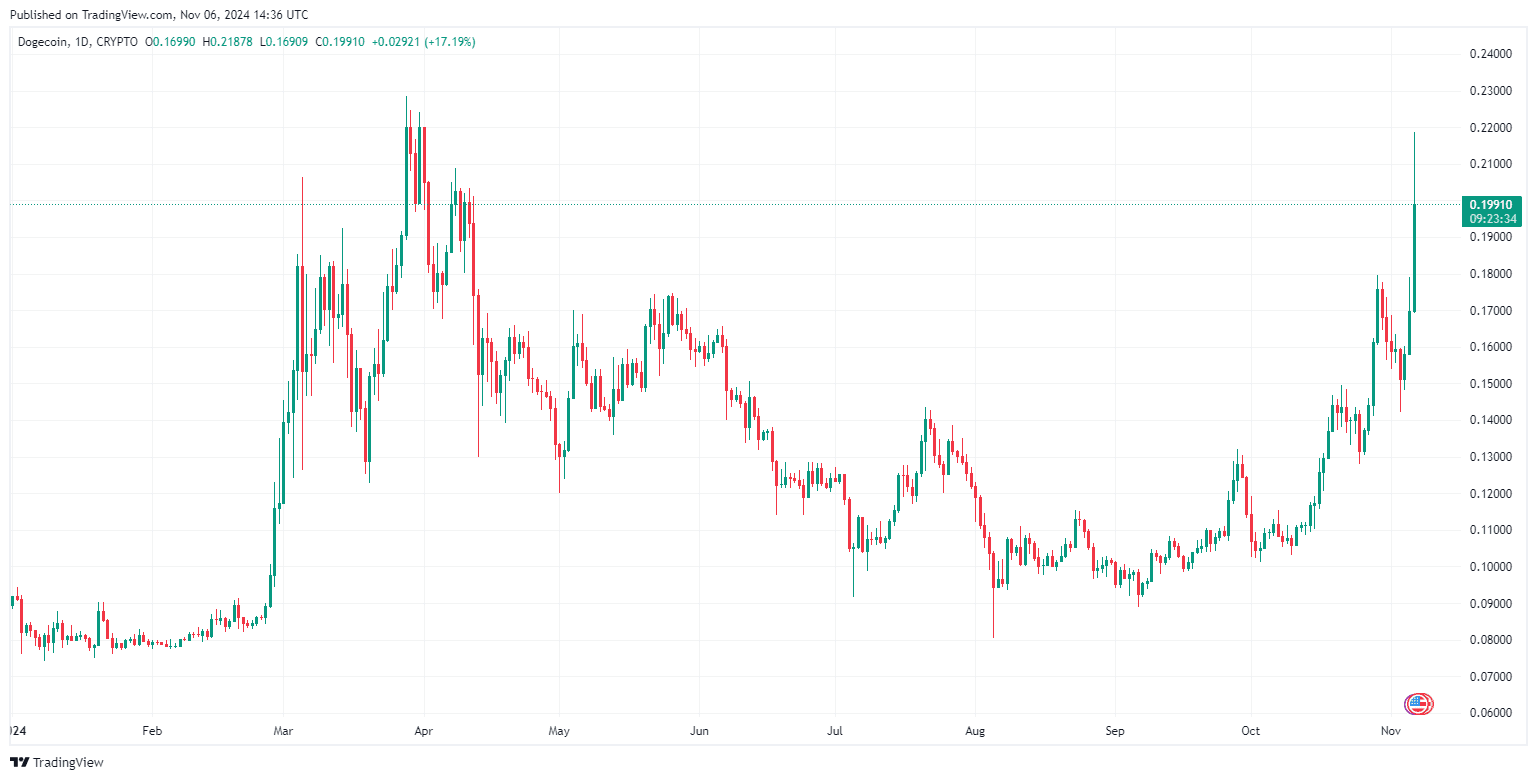Screen dimensions: 1537x780
Task: Click the low value L0.16909
Action: [285, 42]
